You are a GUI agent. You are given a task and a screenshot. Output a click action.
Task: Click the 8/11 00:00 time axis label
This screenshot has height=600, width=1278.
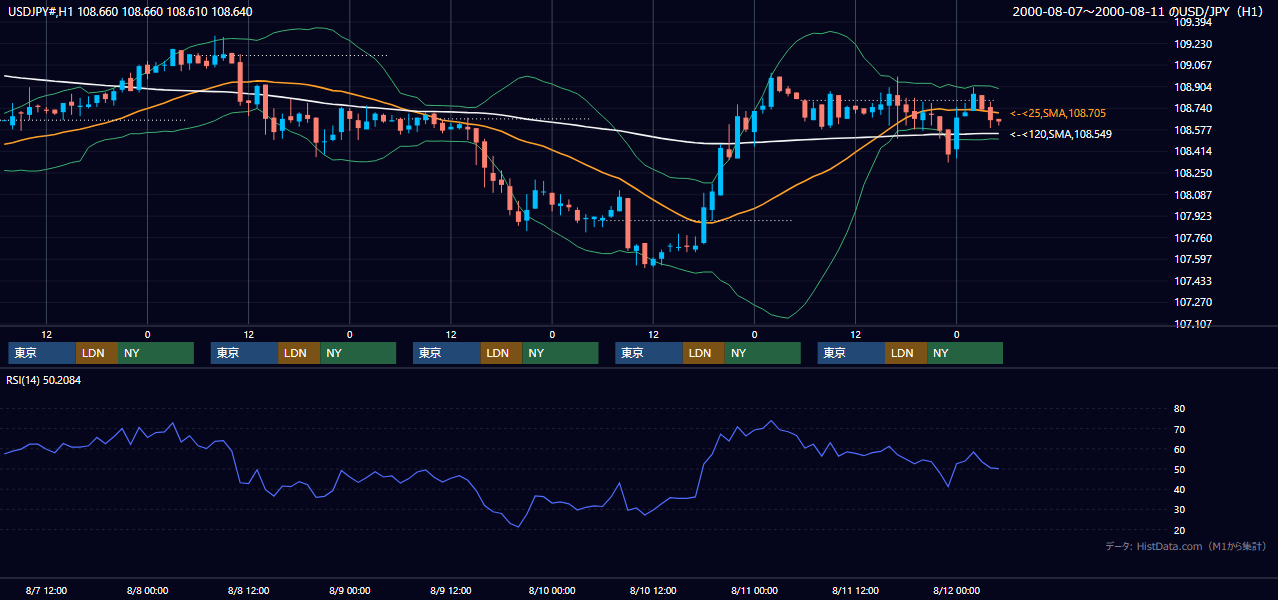(754, 590)
